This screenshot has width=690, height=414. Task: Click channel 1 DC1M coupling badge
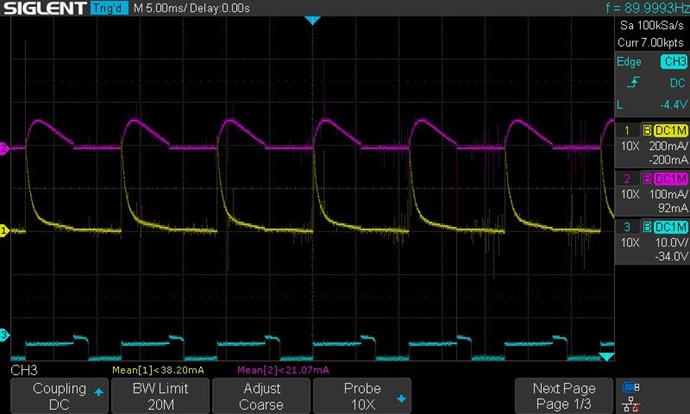tap(671, 131)
